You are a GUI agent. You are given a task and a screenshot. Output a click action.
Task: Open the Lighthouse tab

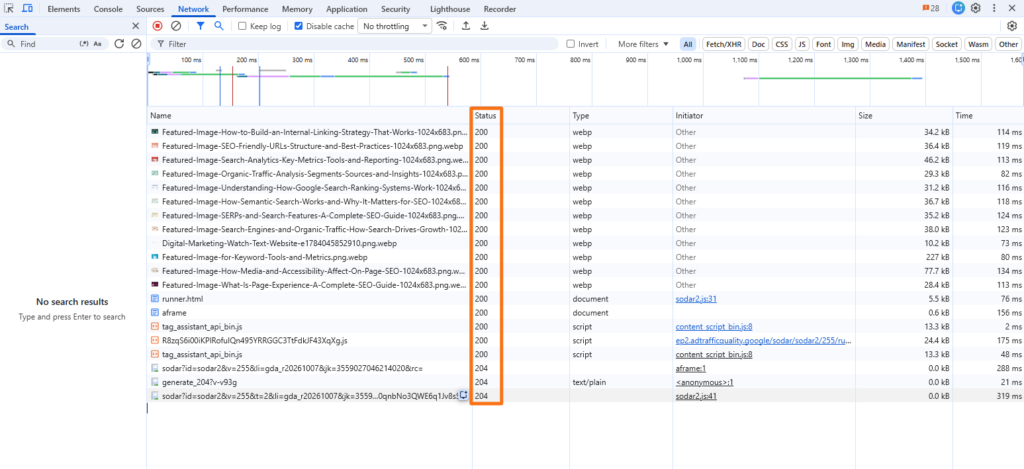450,9
